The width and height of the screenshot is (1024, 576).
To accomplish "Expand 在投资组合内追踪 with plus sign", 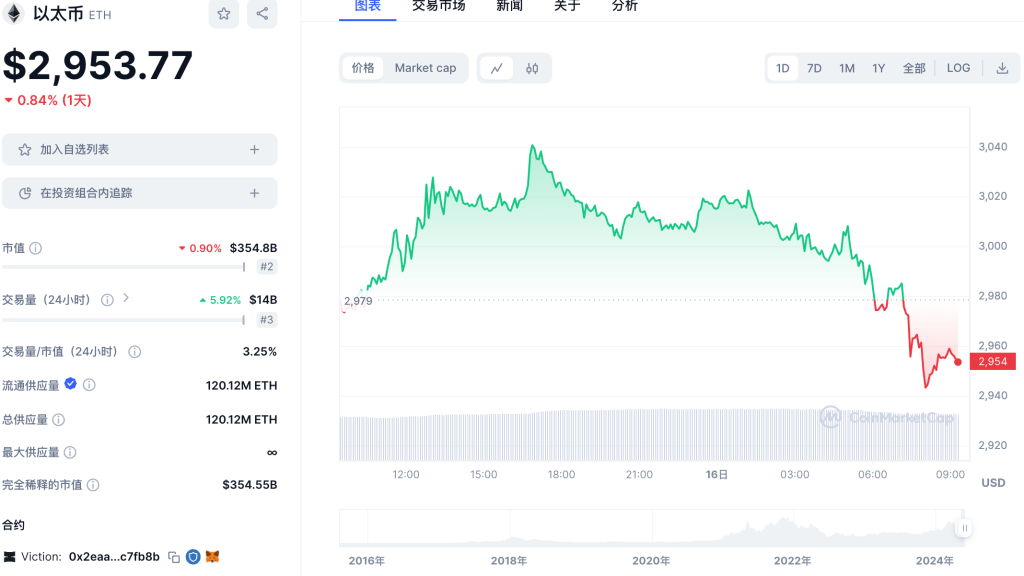I will [x=254, y=193].
